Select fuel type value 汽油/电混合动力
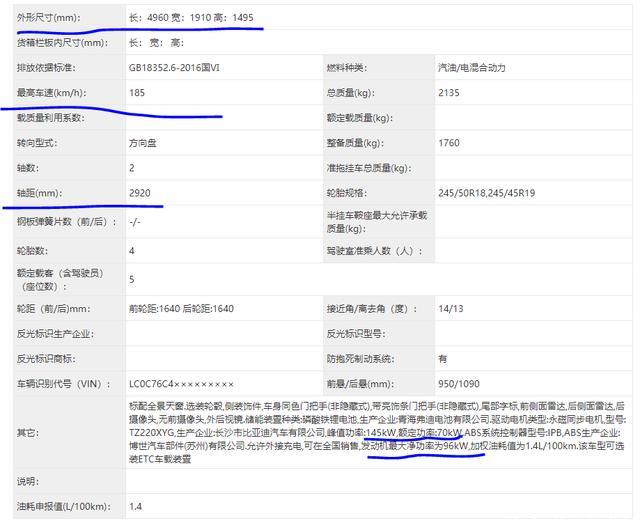Screen dimensions: 640x530 click(472, 68)
